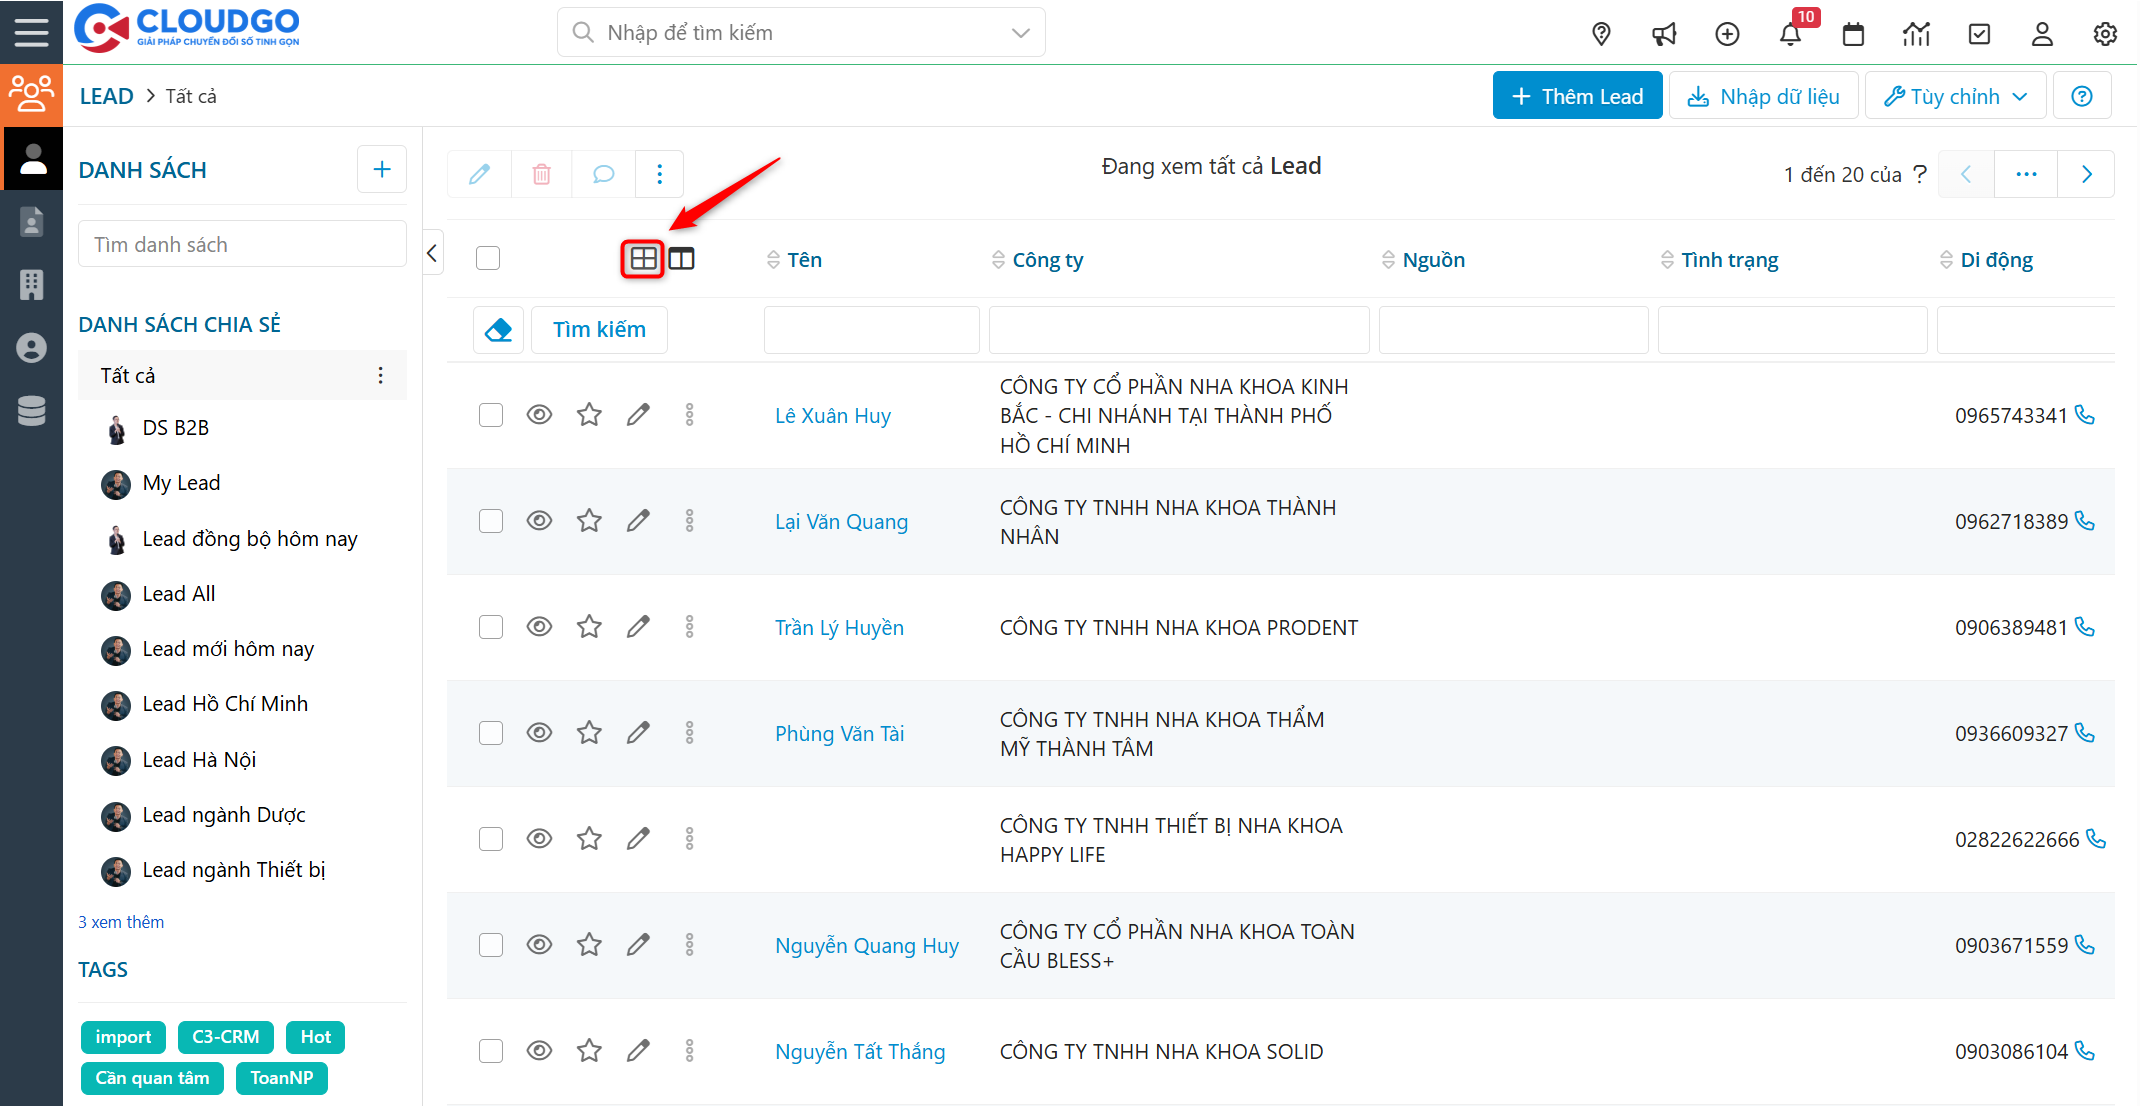Select the Lead Hà Nội list
Screen dimensions: 2140x1106
pos(199,760)
